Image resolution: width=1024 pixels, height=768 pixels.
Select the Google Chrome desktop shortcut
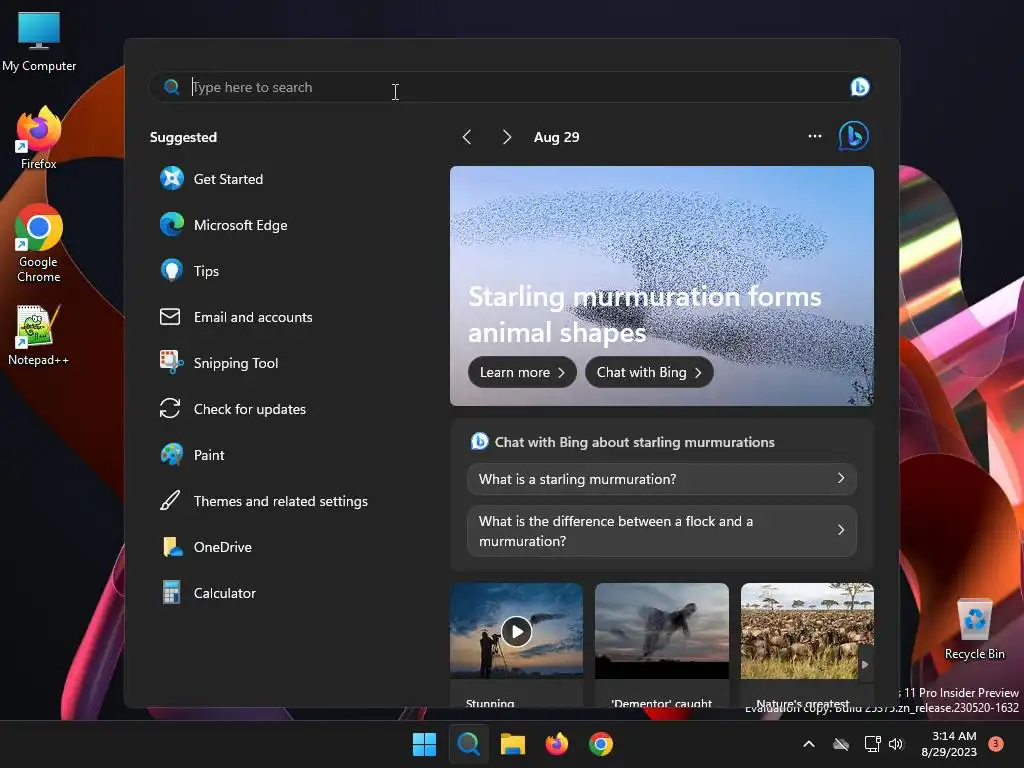point(39,243)
